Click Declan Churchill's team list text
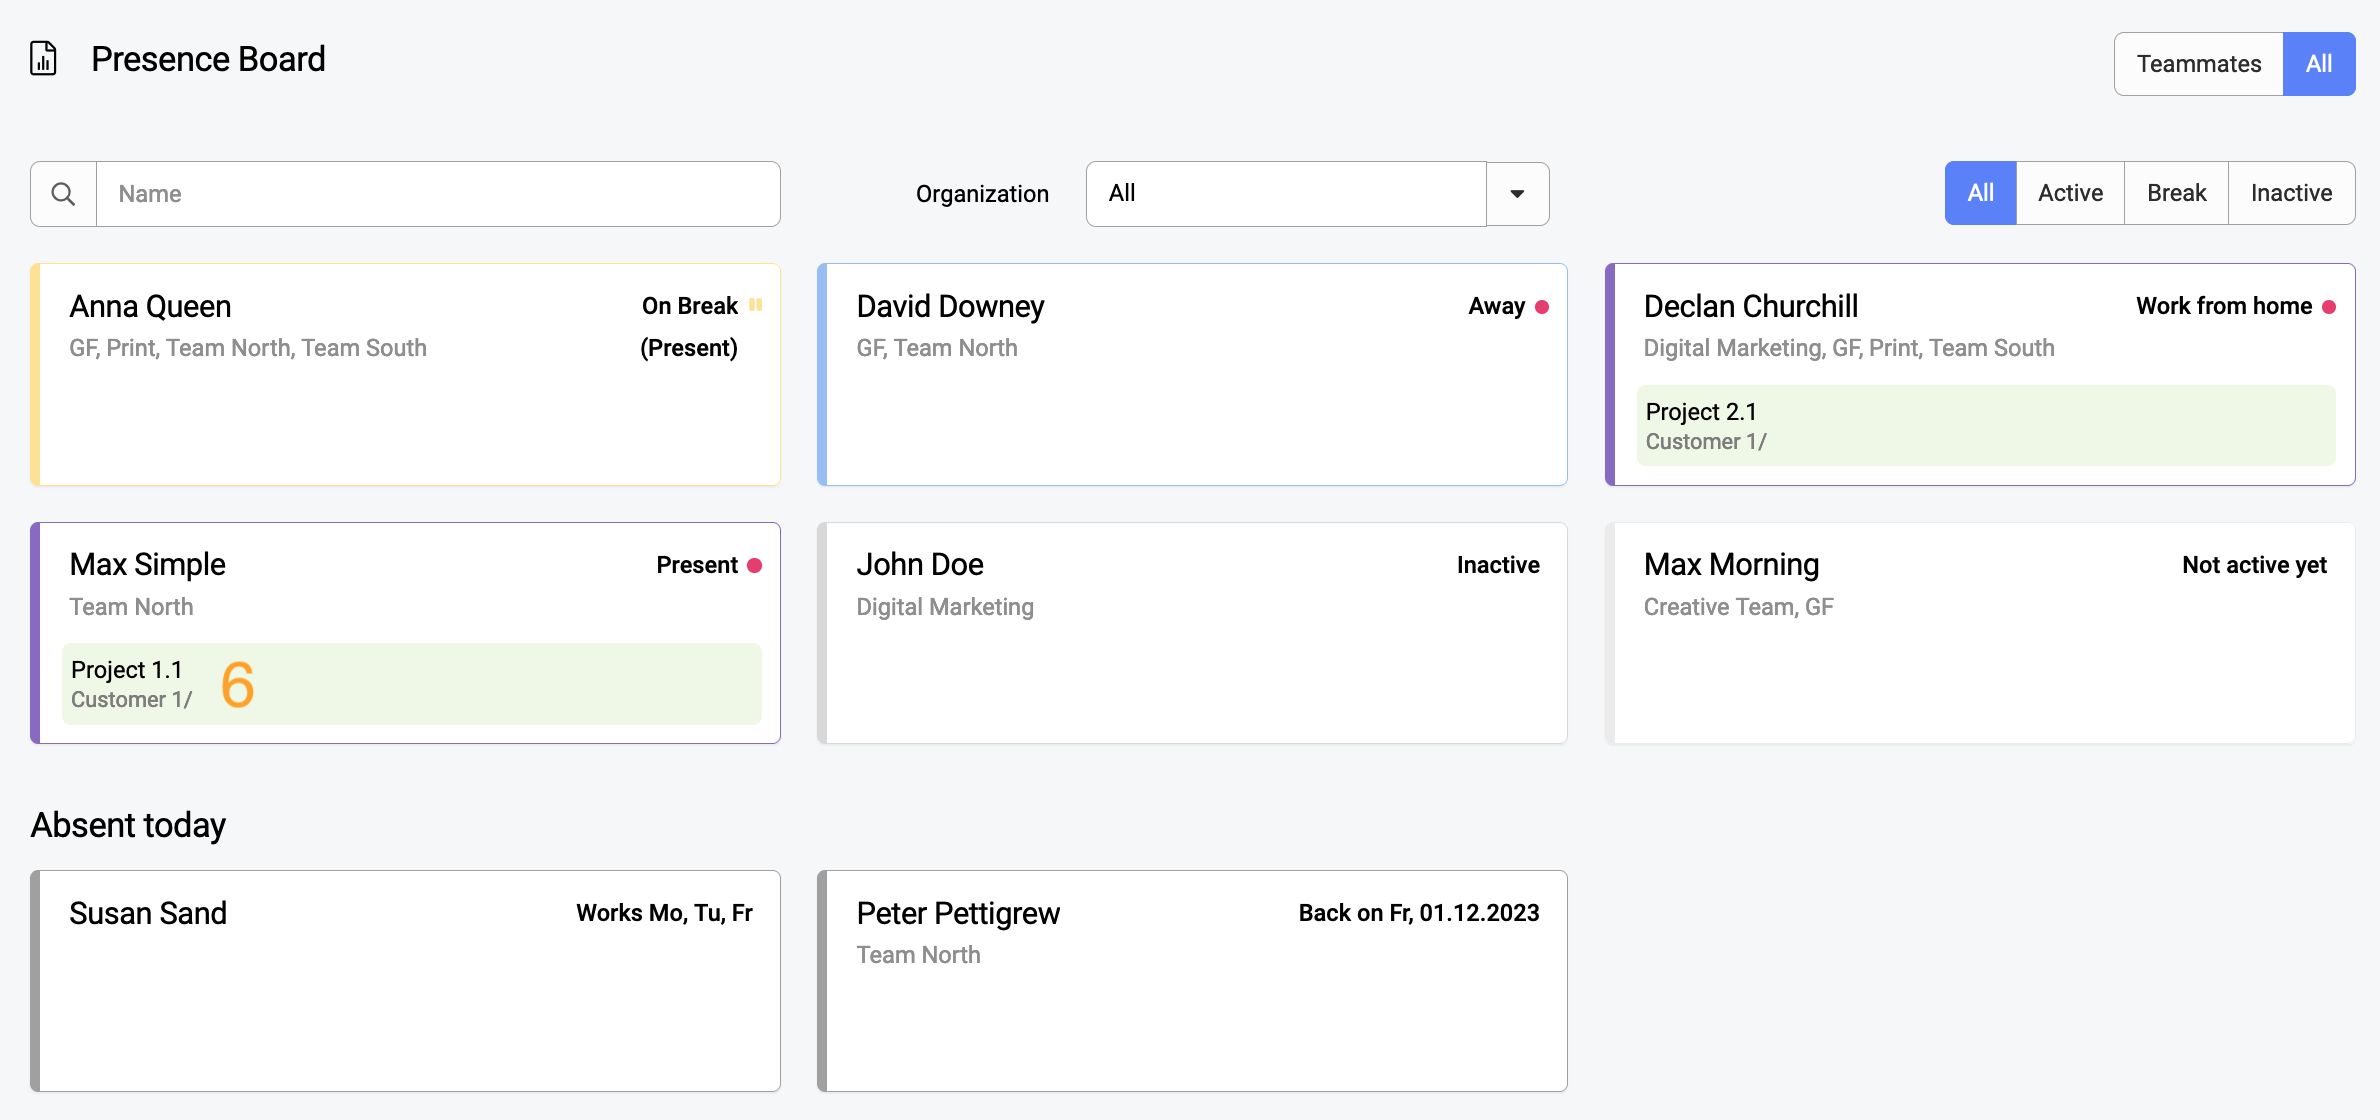This screenshot has height=1120, width=2380. pyautogui.click(x=1849, y=348)
